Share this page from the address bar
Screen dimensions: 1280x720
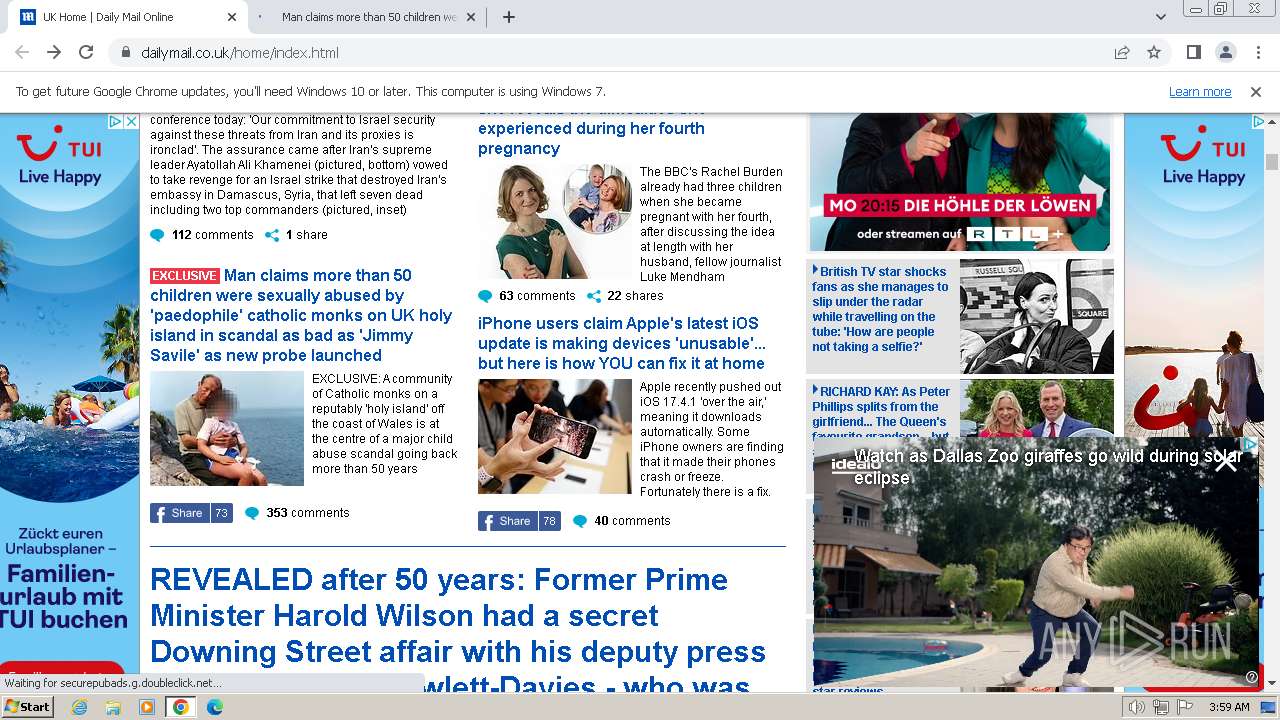(1122, 53)
